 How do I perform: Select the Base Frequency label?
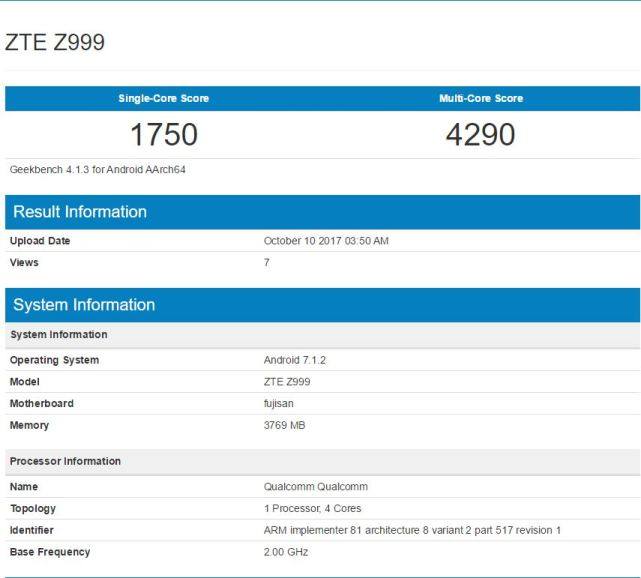point(50,552)
